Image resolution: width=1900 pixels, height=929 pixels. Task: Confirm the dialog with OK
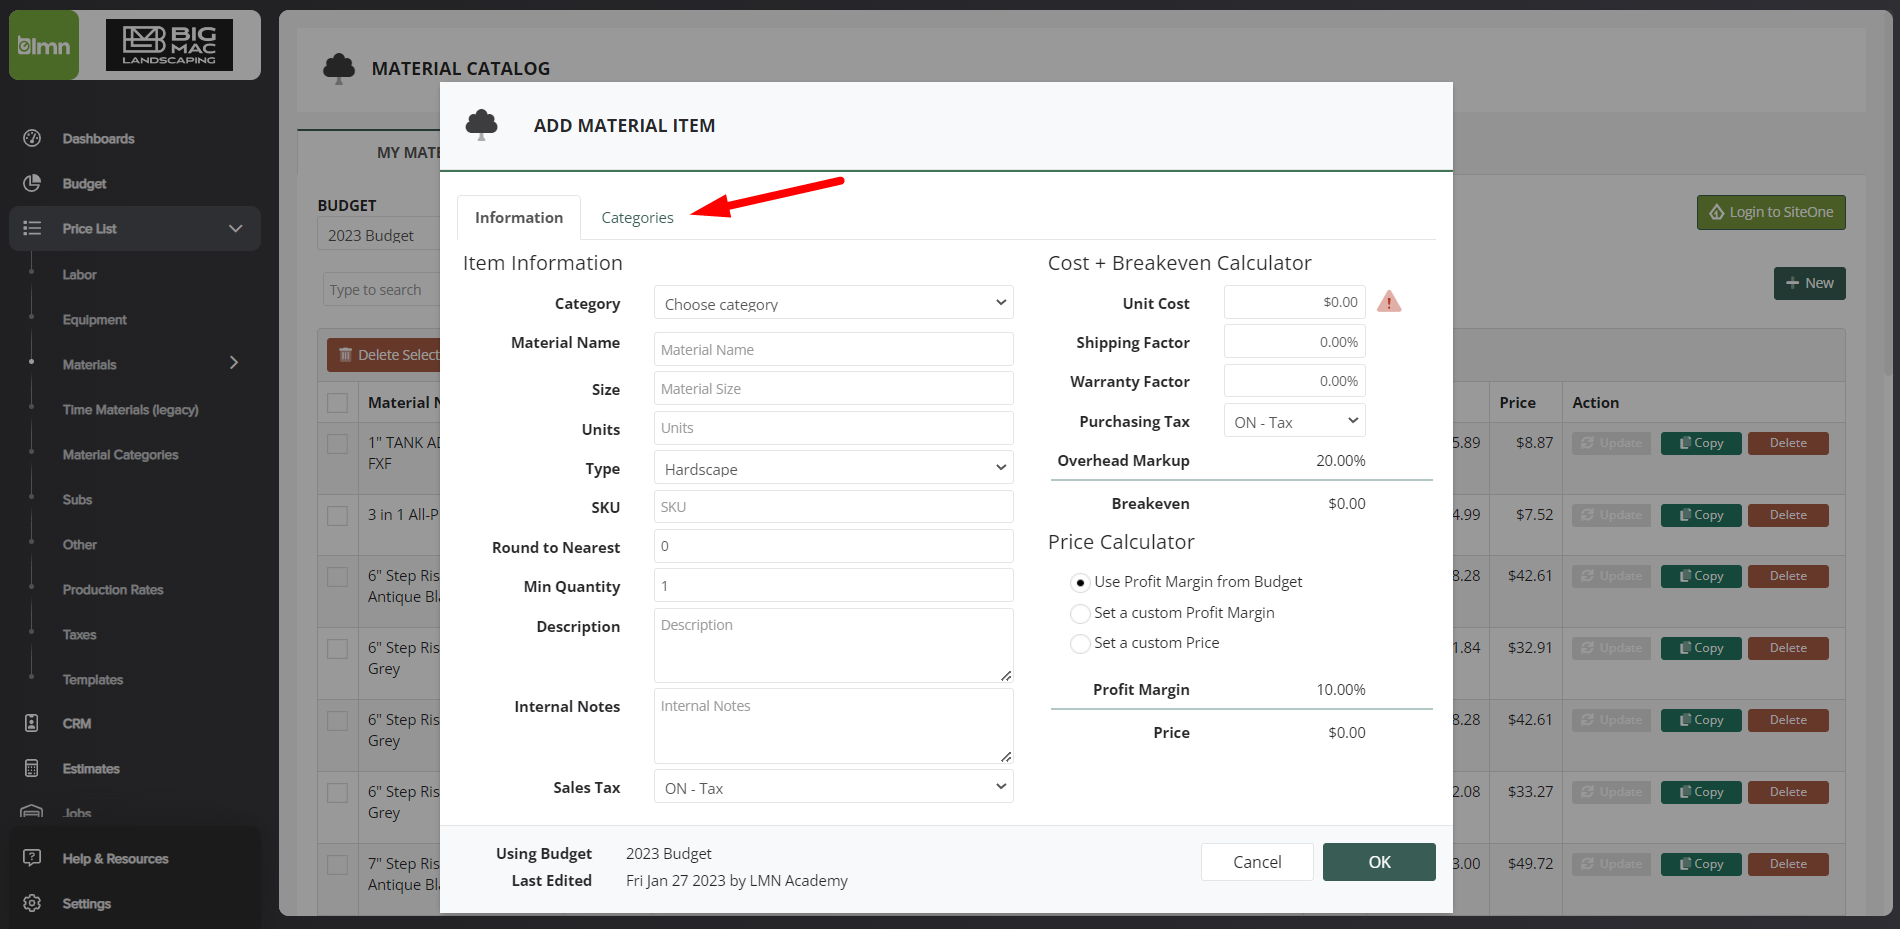click(x=1379, y=862)
